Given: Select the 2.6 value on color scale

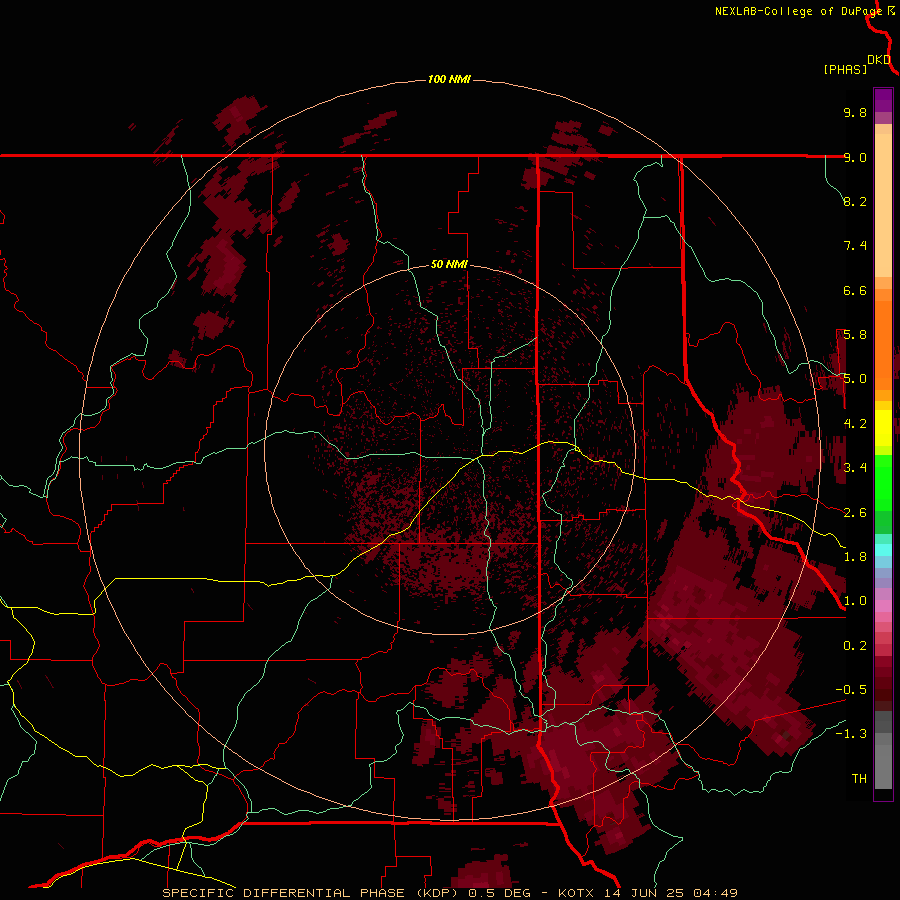Looking at the screenshot, I should click(x=855, y=513).
